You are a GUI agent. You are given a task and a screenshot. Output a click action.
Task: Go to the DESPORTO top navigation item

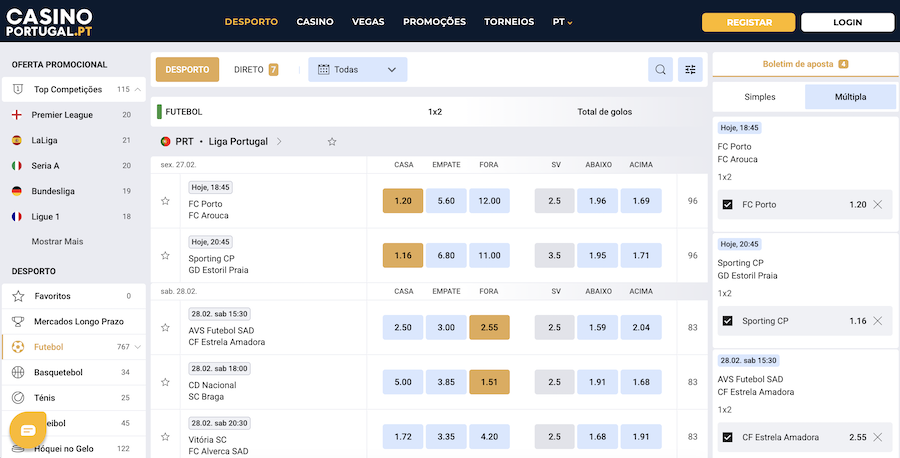click(x=251, y=22)
